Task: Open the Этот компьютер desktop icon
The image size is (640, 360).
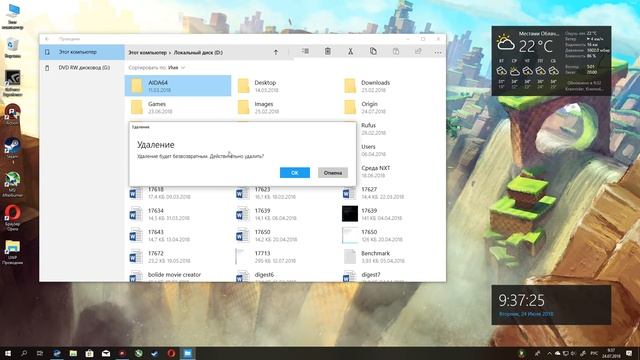Action: 13,16
